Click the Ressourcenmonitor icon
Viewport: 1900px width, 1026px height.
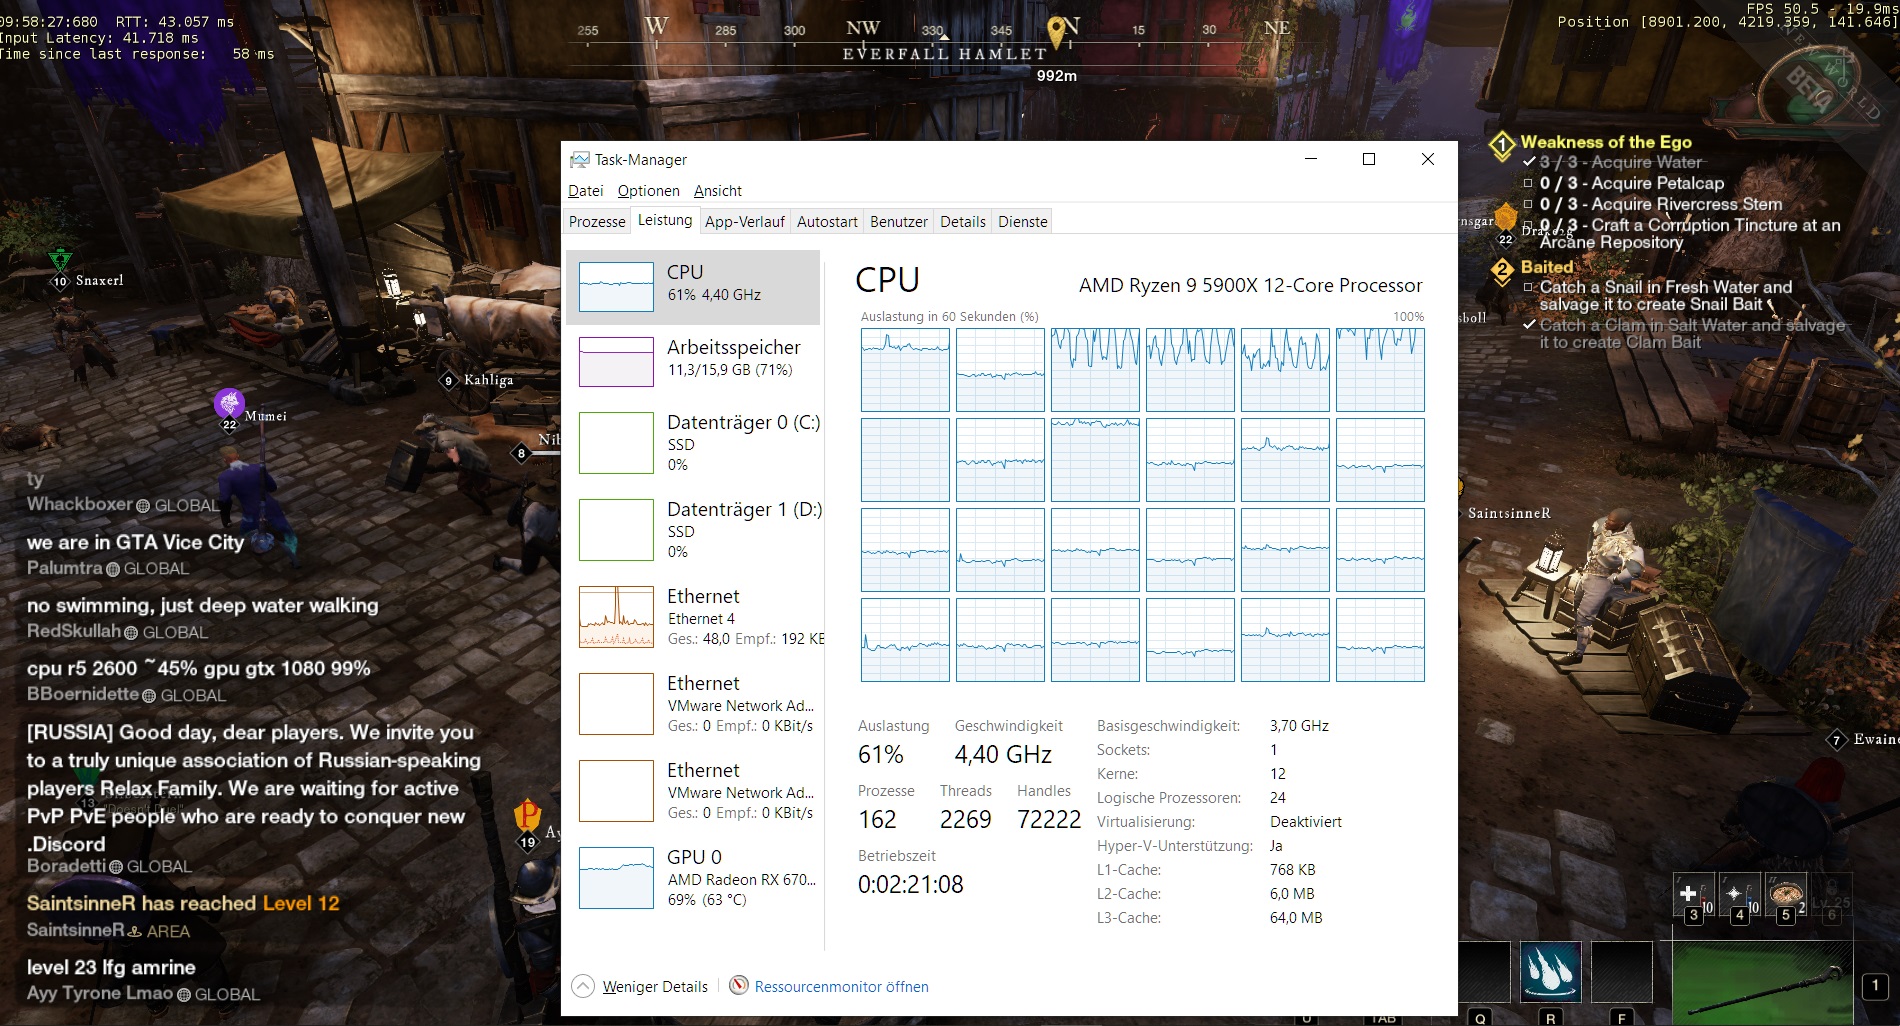pos(739,986)
